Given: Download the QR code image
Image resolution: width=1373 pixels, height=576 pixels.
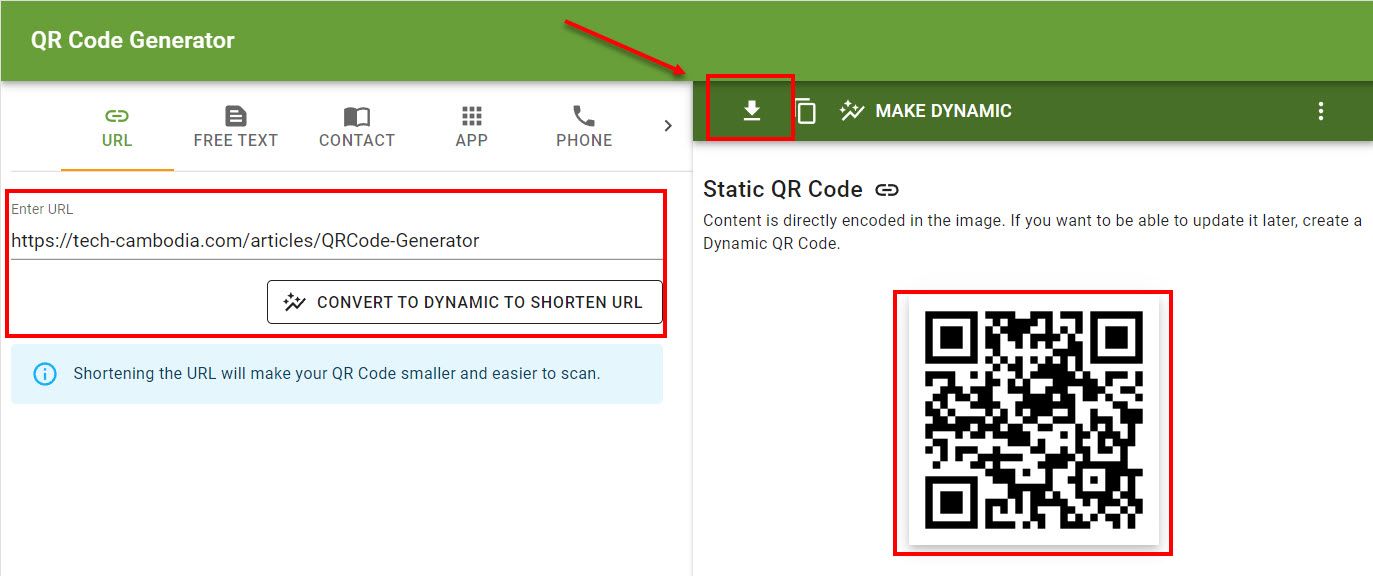Looking at the screenshot, I should tap(752, 111).
